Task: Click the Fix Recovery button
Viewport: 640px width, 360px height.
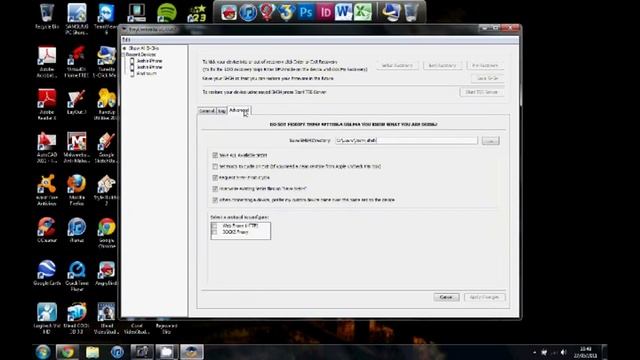Action: click(485, 66)
